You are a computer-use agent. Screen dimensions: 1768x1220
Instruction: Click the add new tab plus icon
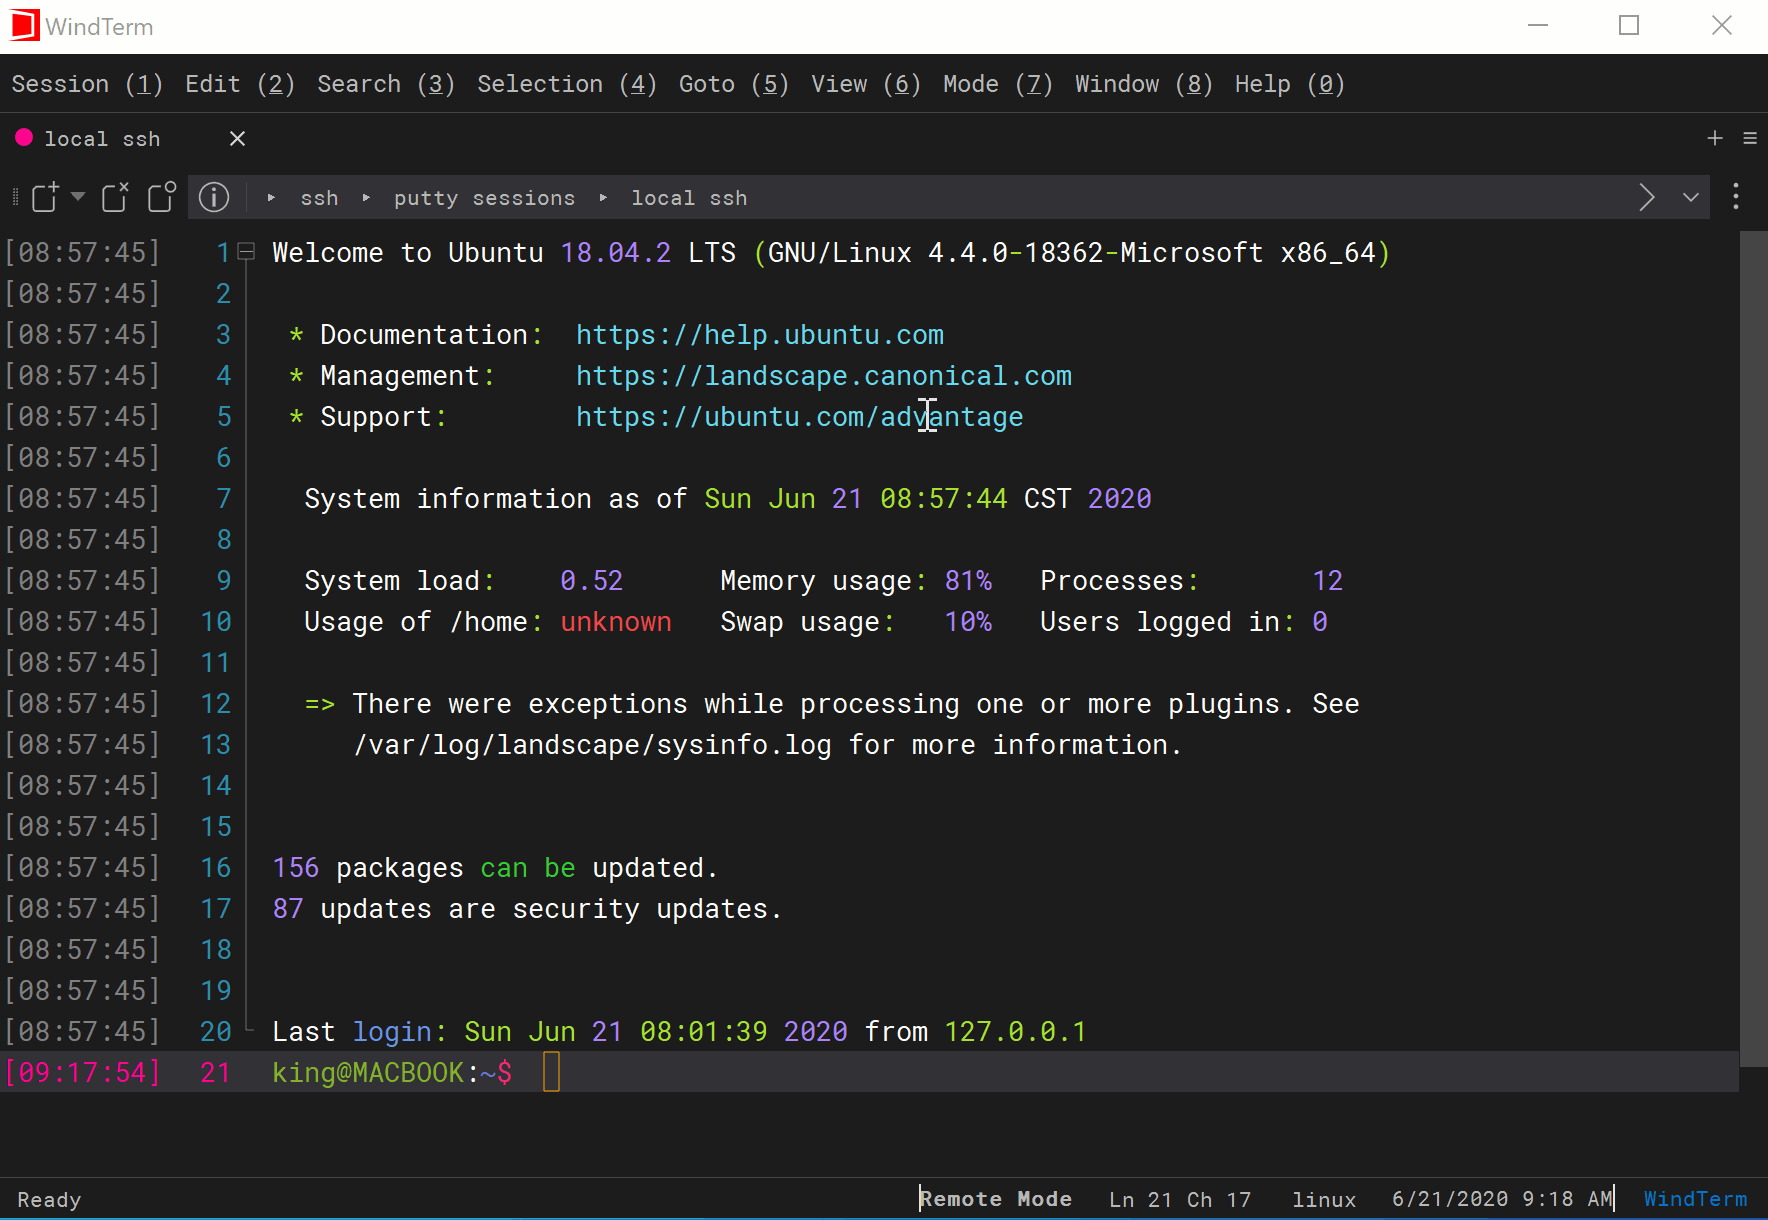pos(1715,138)
